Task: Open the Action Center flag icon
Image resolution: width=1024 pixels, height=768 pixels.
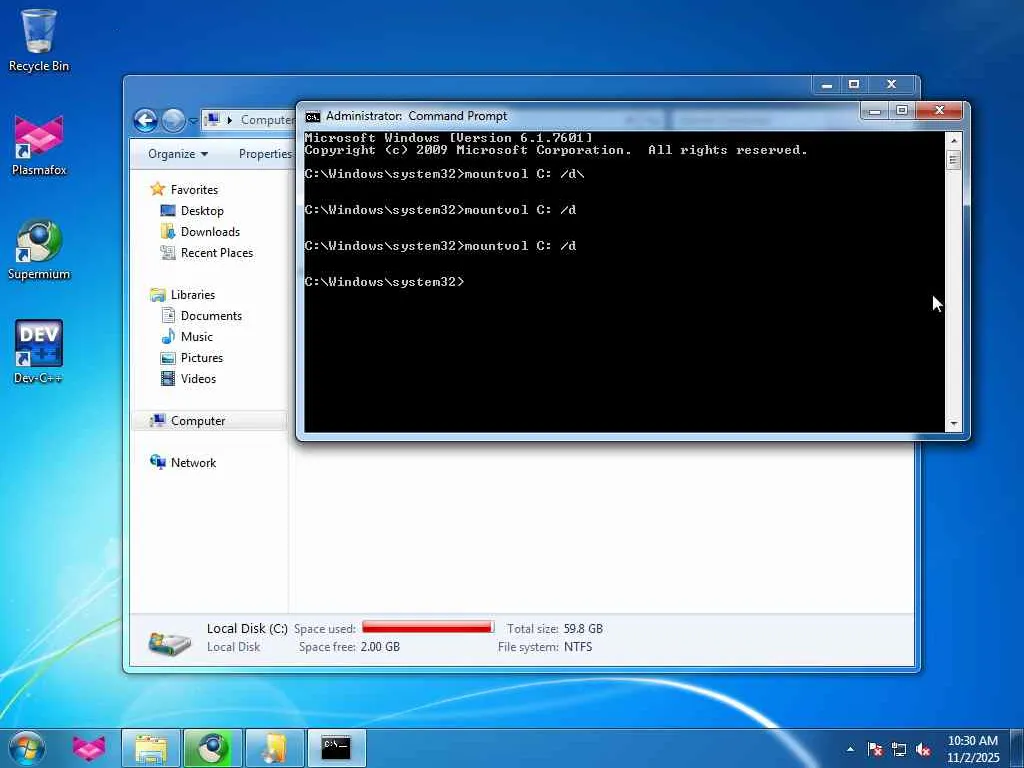Action: point(875,749)
